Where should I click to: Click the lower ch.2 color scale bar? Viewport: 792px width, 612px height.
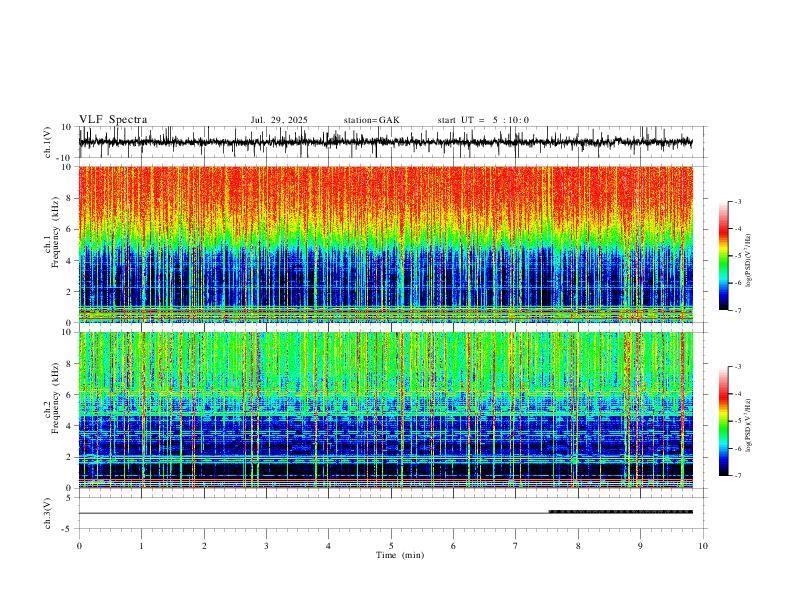click(724, 421)
